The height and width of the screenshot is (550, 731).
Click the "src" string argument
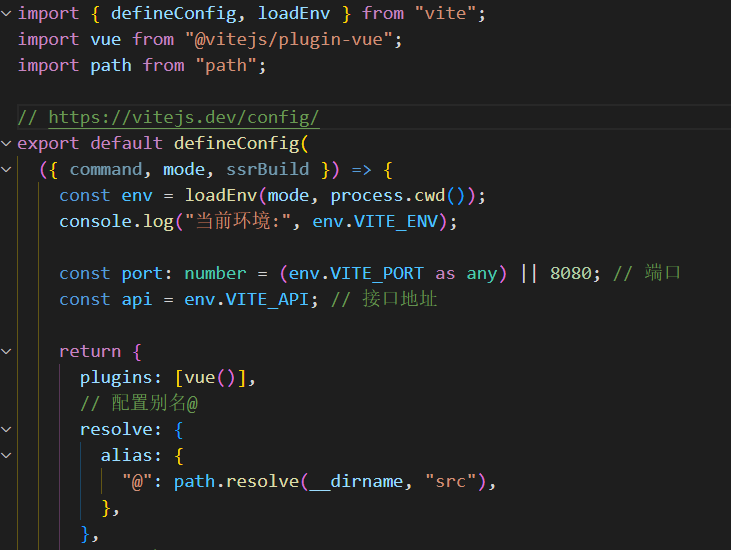(451, 481)
